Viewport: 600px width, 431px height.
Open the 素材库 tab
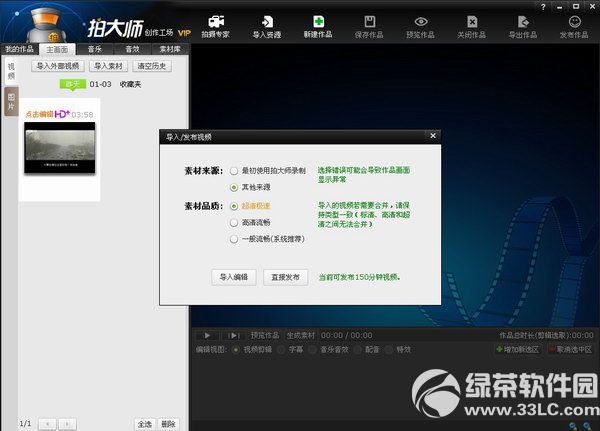tap(170, 49)
